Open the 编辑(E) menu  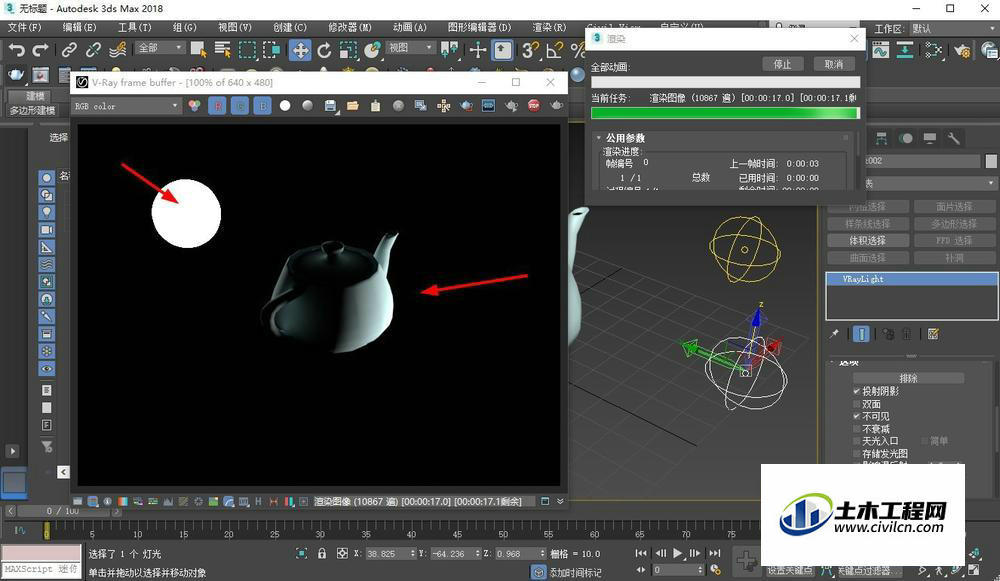point(79,27)
